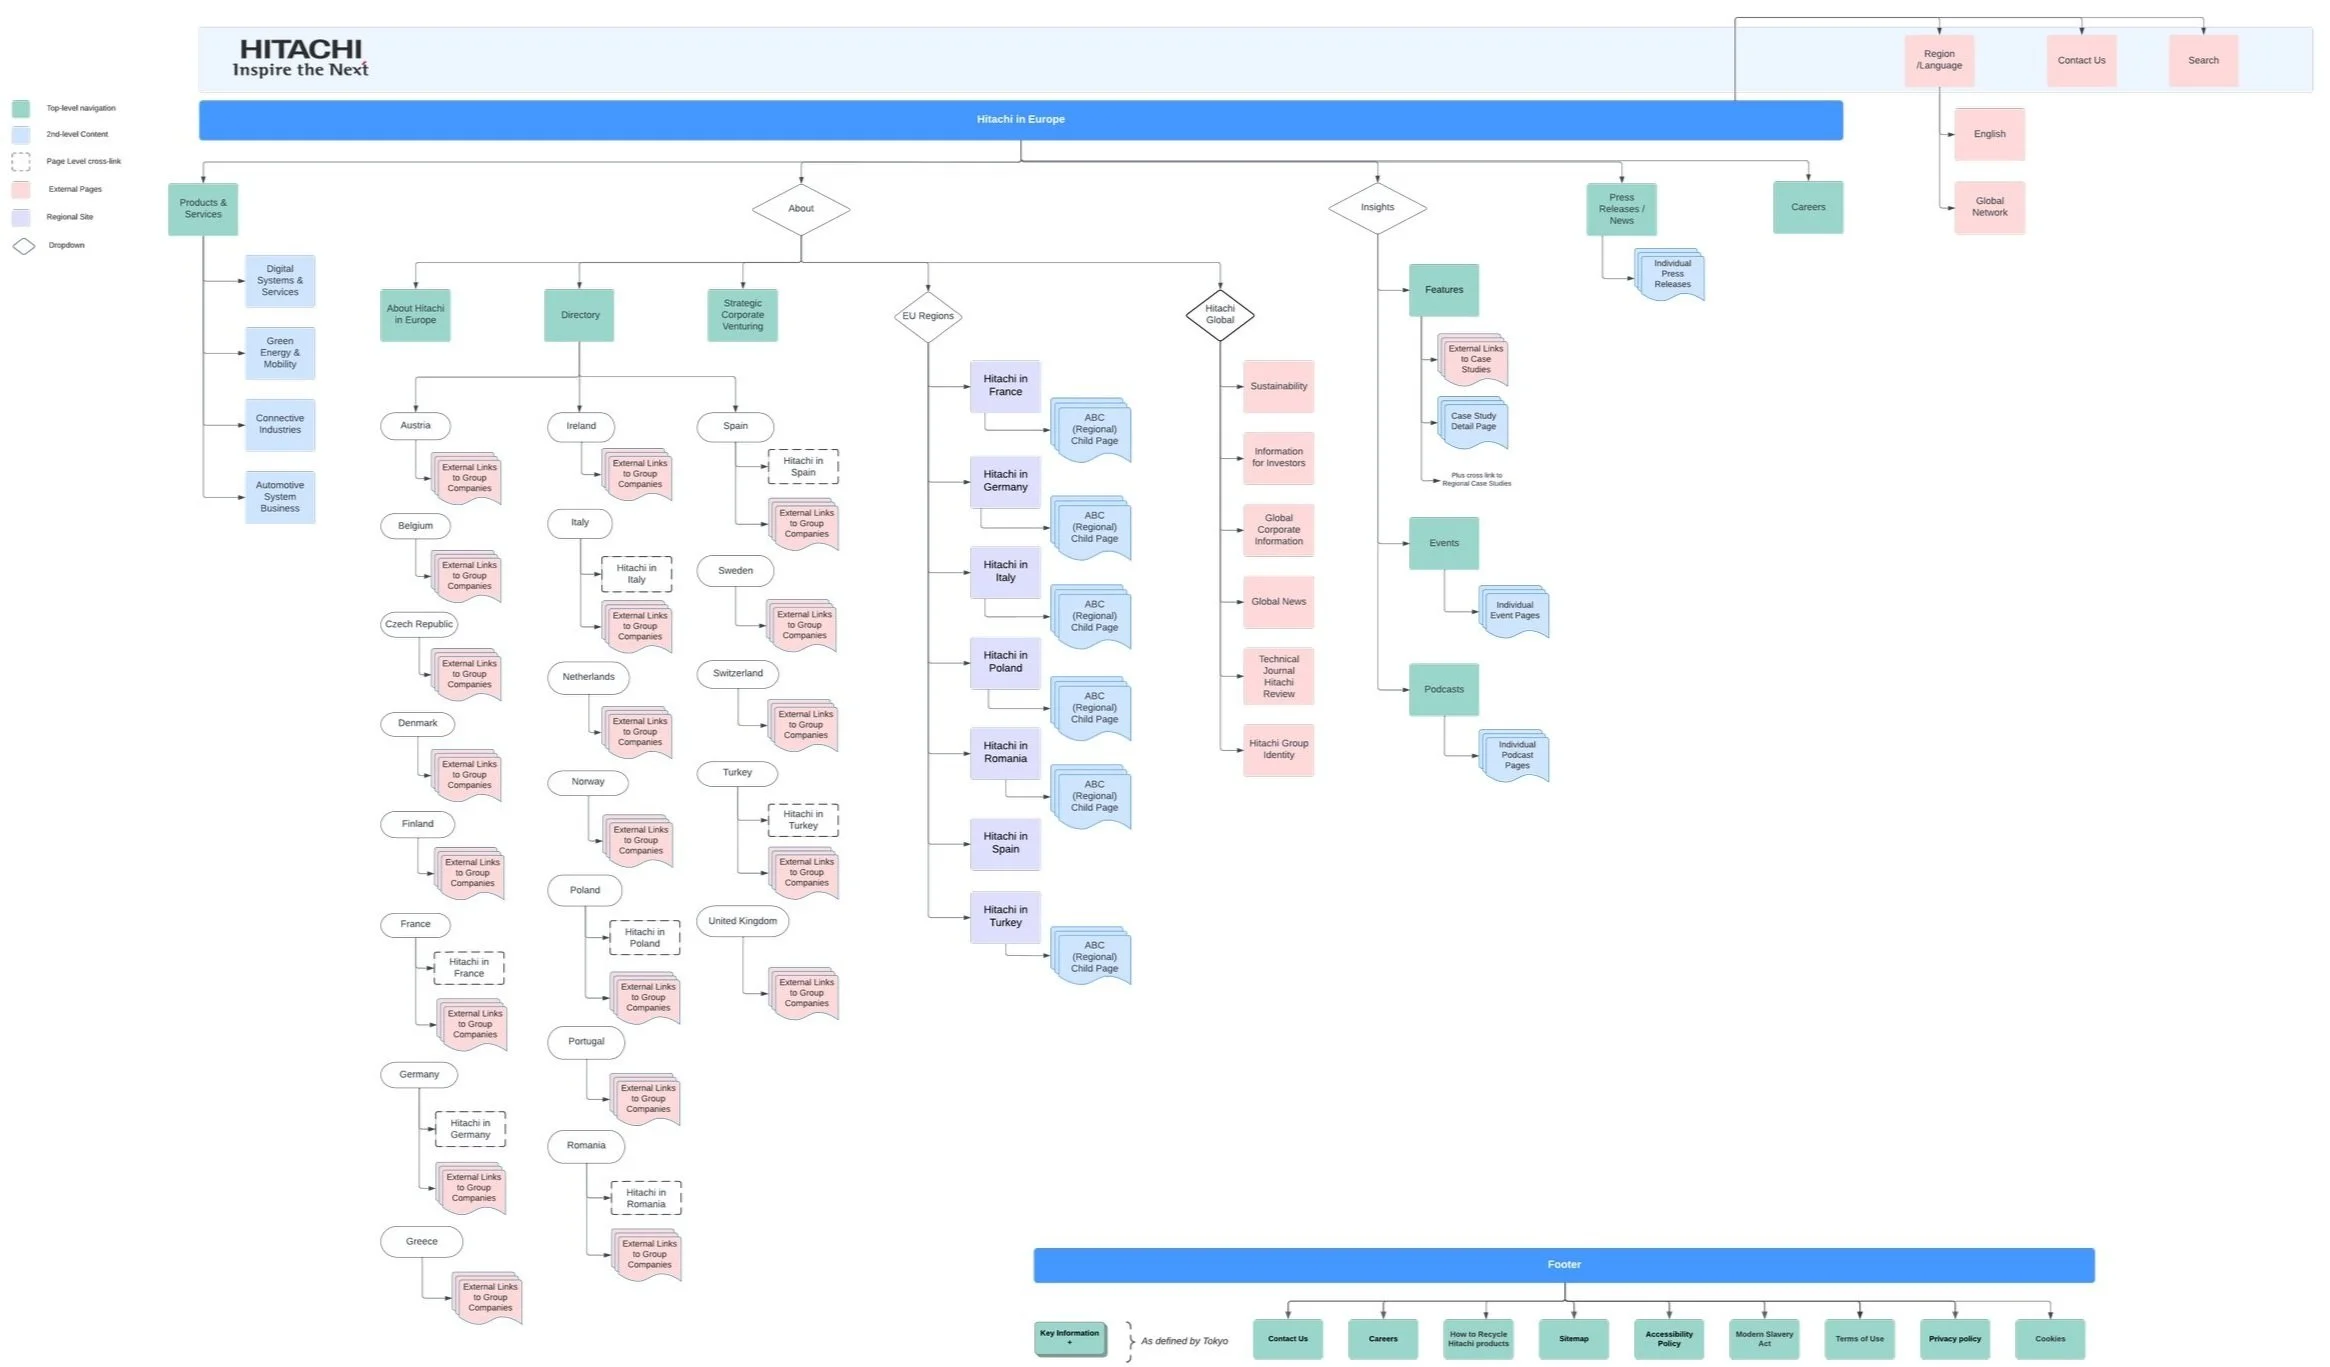Click the Automotive System Business box
Image resolution: width=2330 pixels, height=1367 pixels.
pyautogui.click(x=280, y=497)
